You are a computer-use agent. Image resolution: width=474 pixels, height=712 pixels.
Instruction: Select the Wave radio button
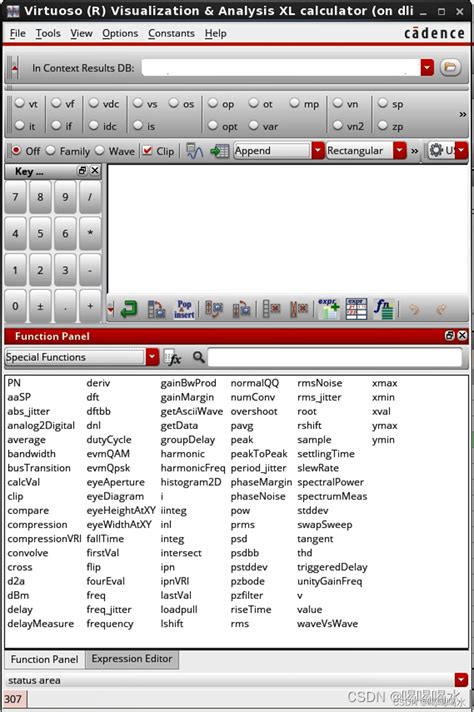(x=100, y=150)
